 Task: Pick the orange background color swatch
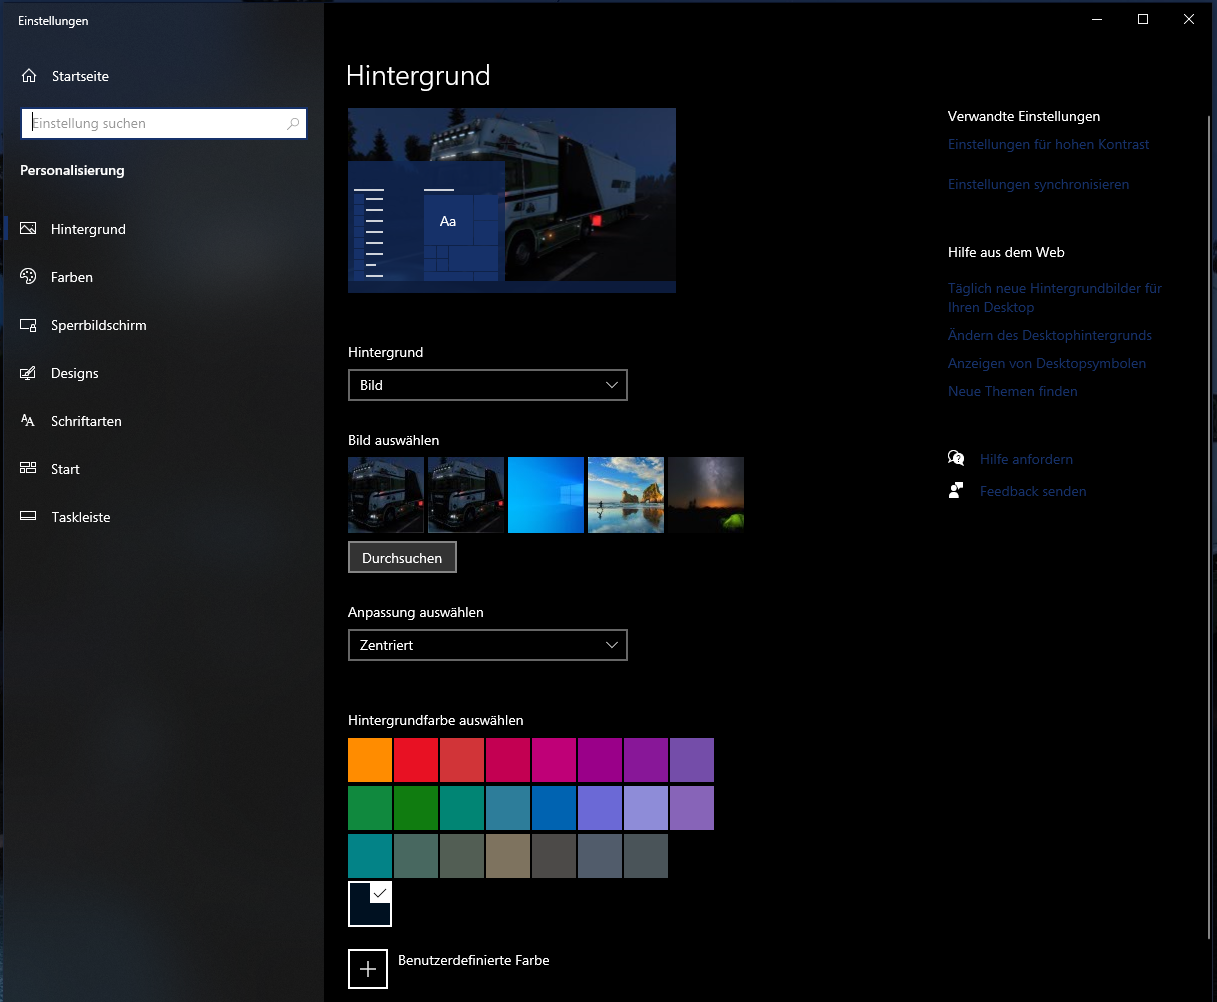(370, 760)
